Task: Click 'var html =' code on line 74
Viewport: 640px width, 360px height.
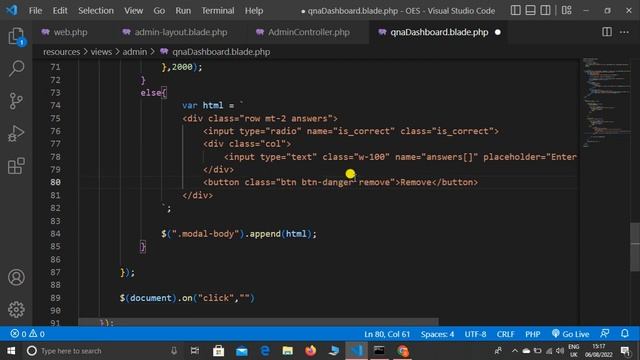Action: (208, 105)
